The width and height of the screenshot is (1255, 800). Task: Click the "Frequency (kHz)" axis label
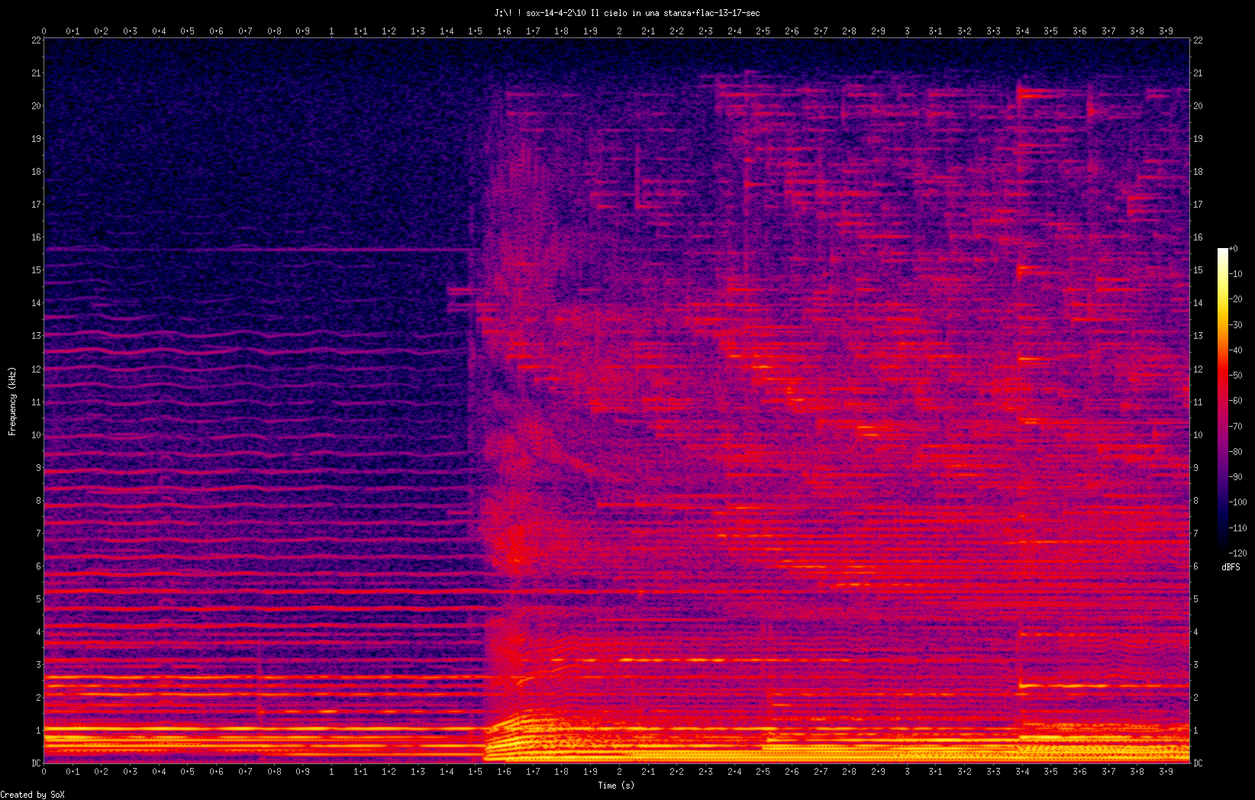[x=13, y=401]
